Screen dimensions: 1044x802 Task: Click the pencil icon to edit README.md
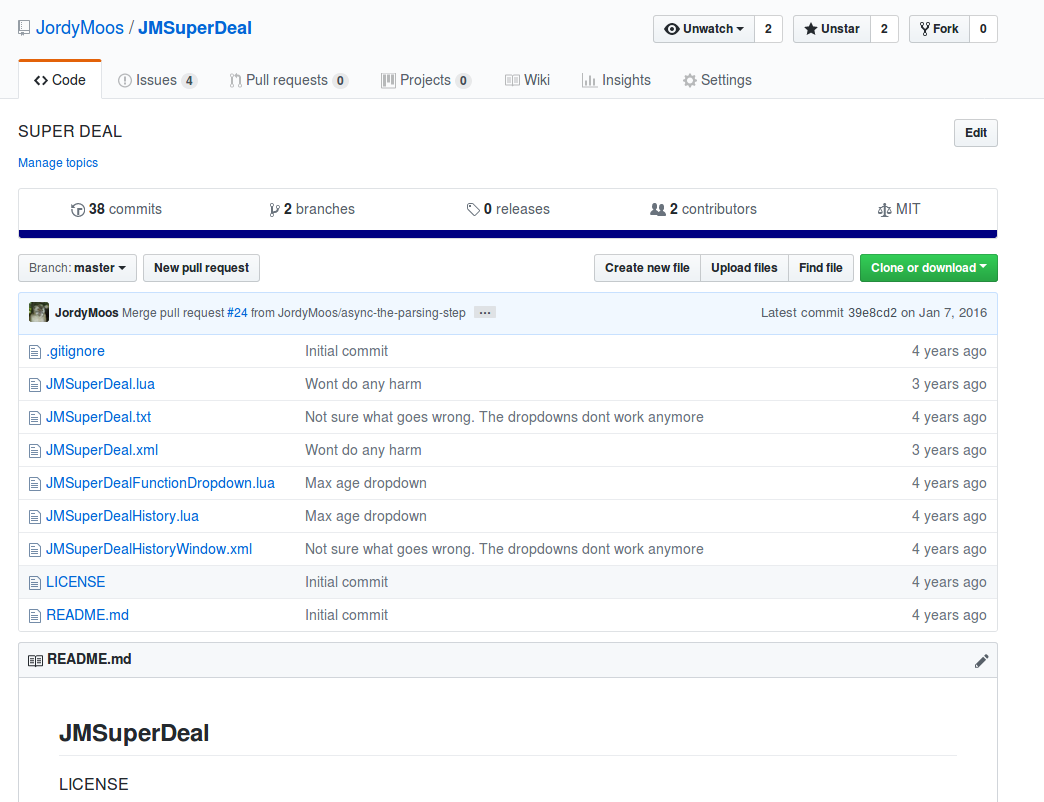(x=981, y=661)
